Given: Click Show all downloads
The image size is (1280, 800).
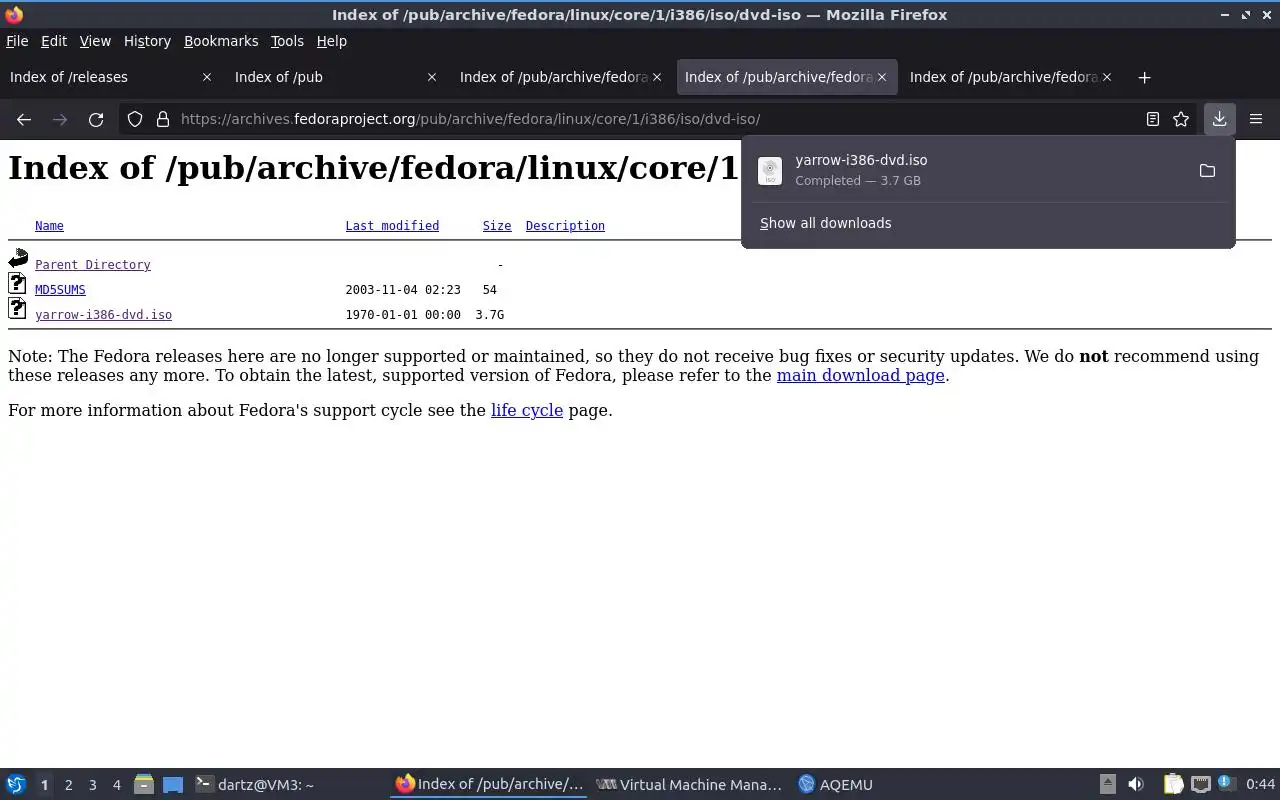Looking at the screenshot, I should (825, 223).
